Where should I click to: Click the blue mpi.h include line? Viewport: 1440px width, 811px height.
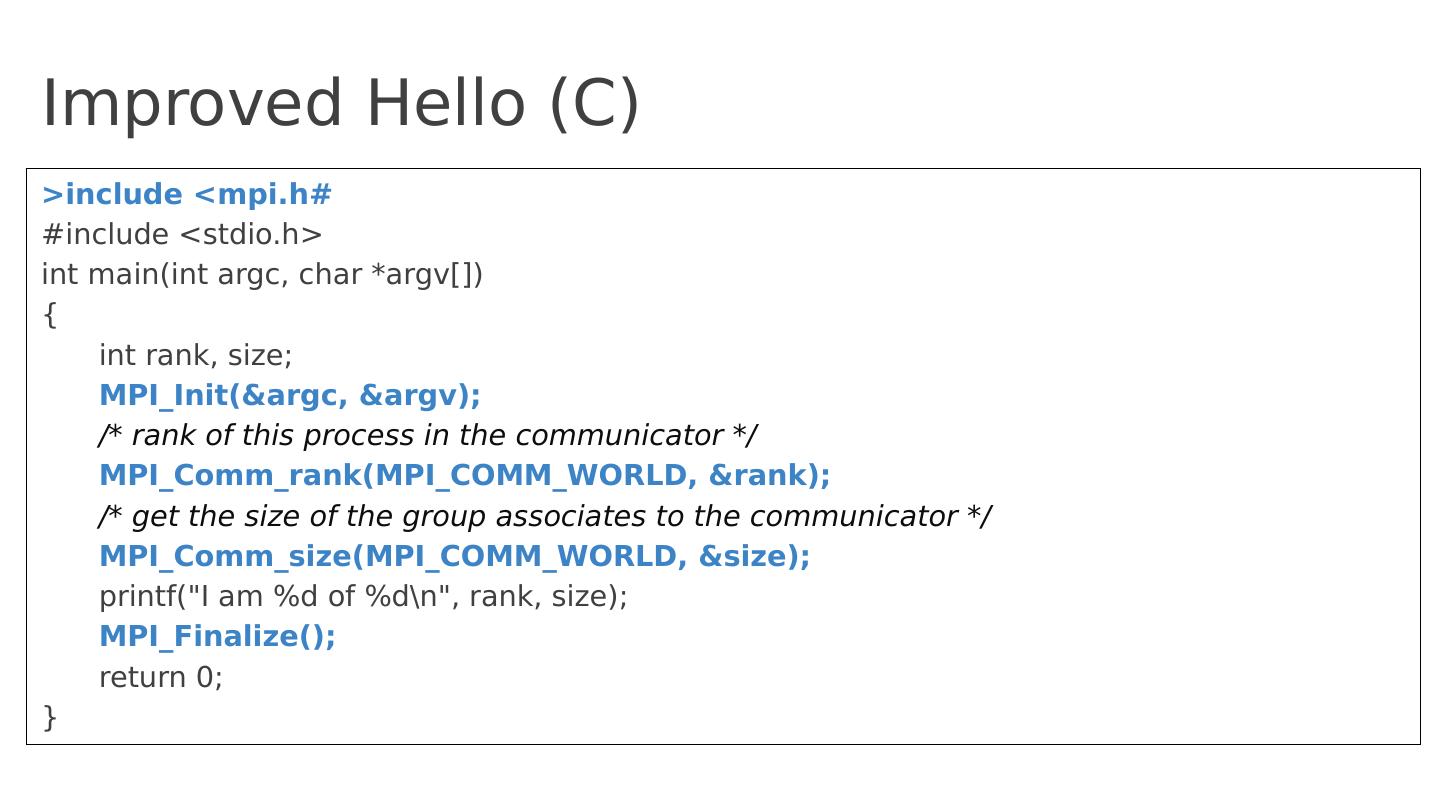click(x=187, y=194)
